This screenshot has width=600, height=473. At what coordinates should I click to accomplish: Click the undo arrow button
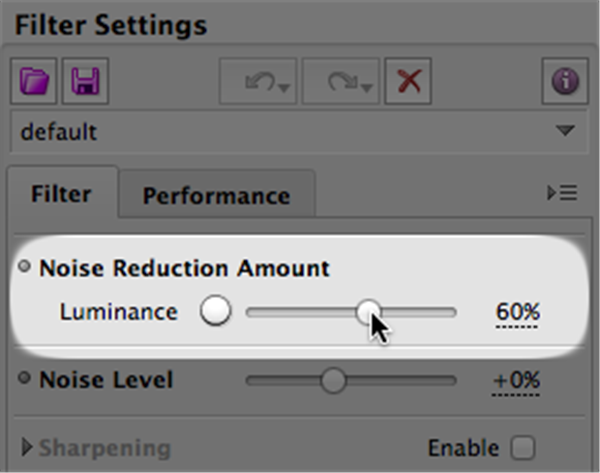point(258,81)
